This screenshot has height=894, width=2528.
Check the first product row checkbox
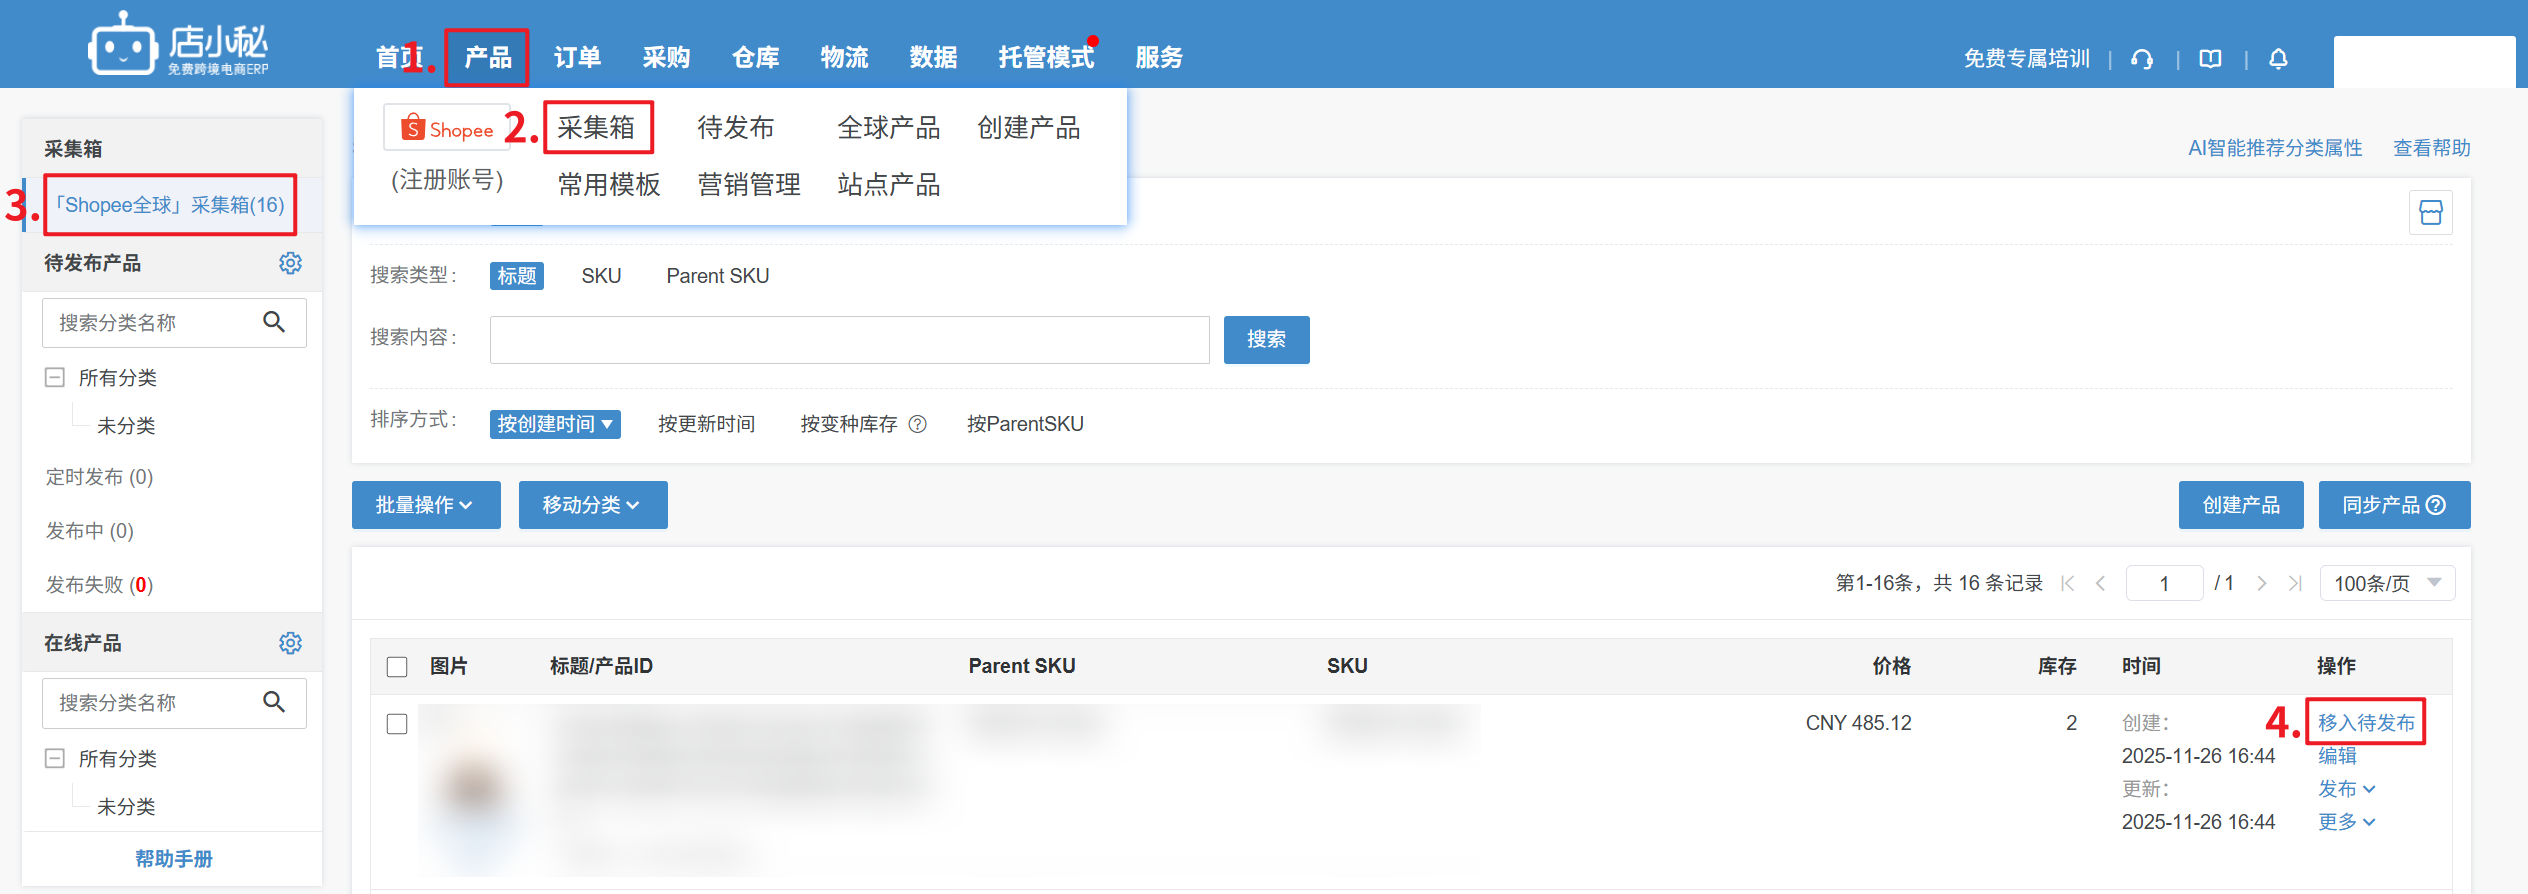397,724
